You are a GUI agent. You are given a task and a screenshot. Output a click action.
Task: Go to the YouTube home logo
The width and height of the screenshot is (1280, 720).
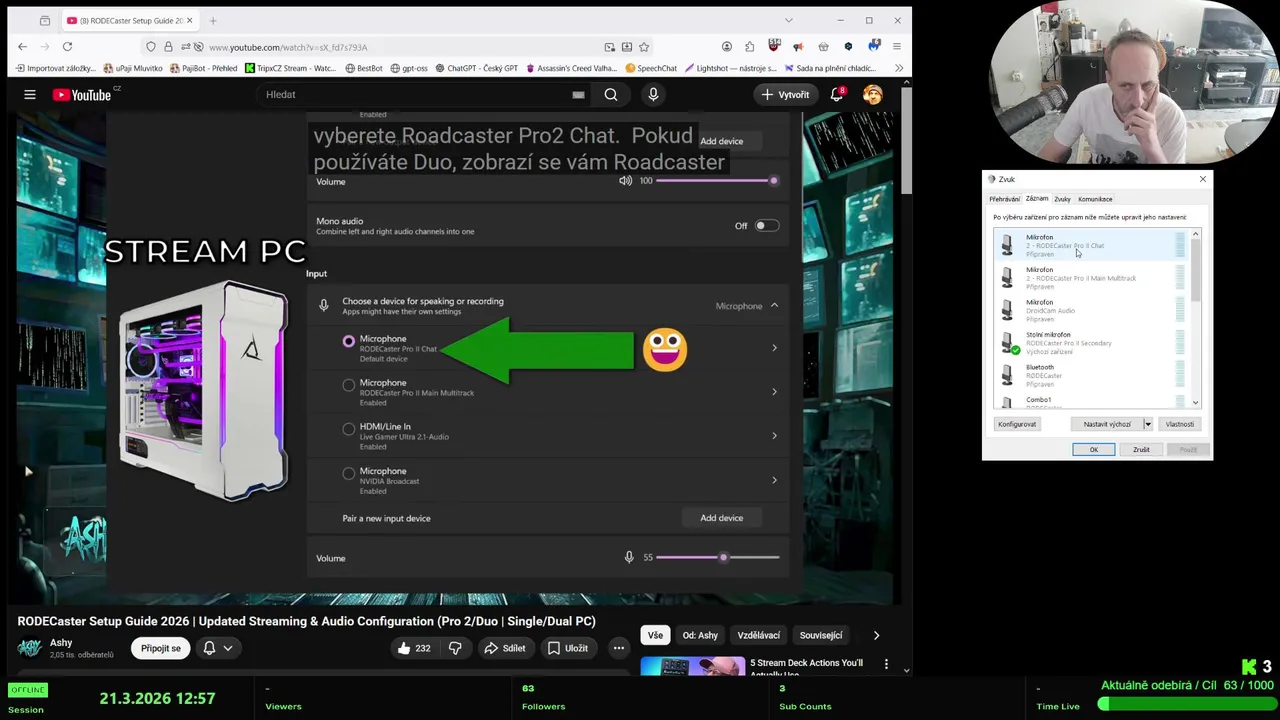82,94
